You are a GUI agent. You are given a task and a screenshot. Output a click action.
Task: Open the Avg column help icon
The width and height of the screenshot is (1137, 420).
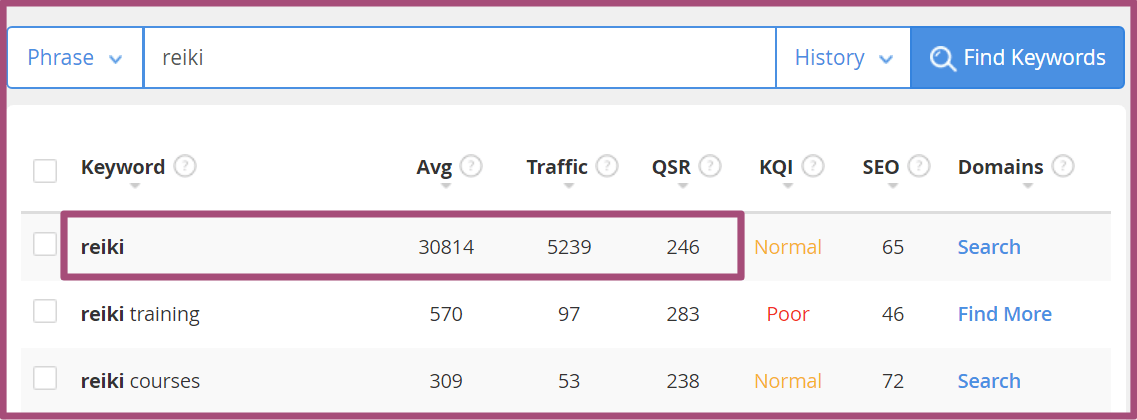coord(471,168)
